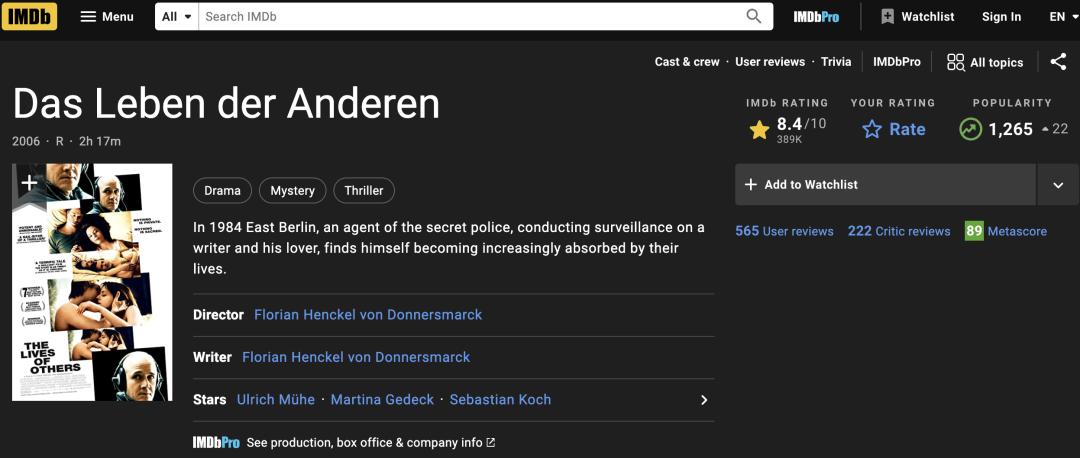Open the All search category dropdown

click(x=177, y=16)
